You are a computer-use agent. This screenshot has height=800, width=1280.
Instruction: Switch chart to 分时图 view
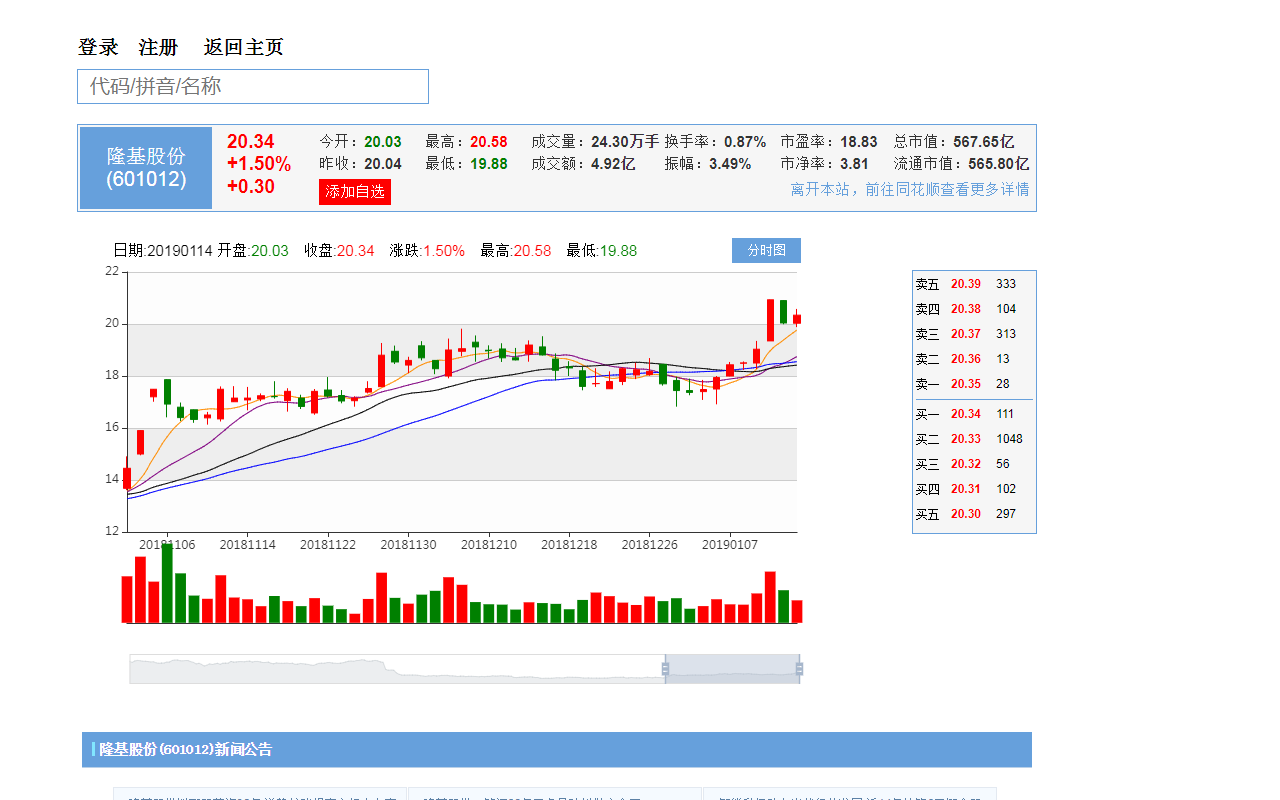click(x=766, y=250)
